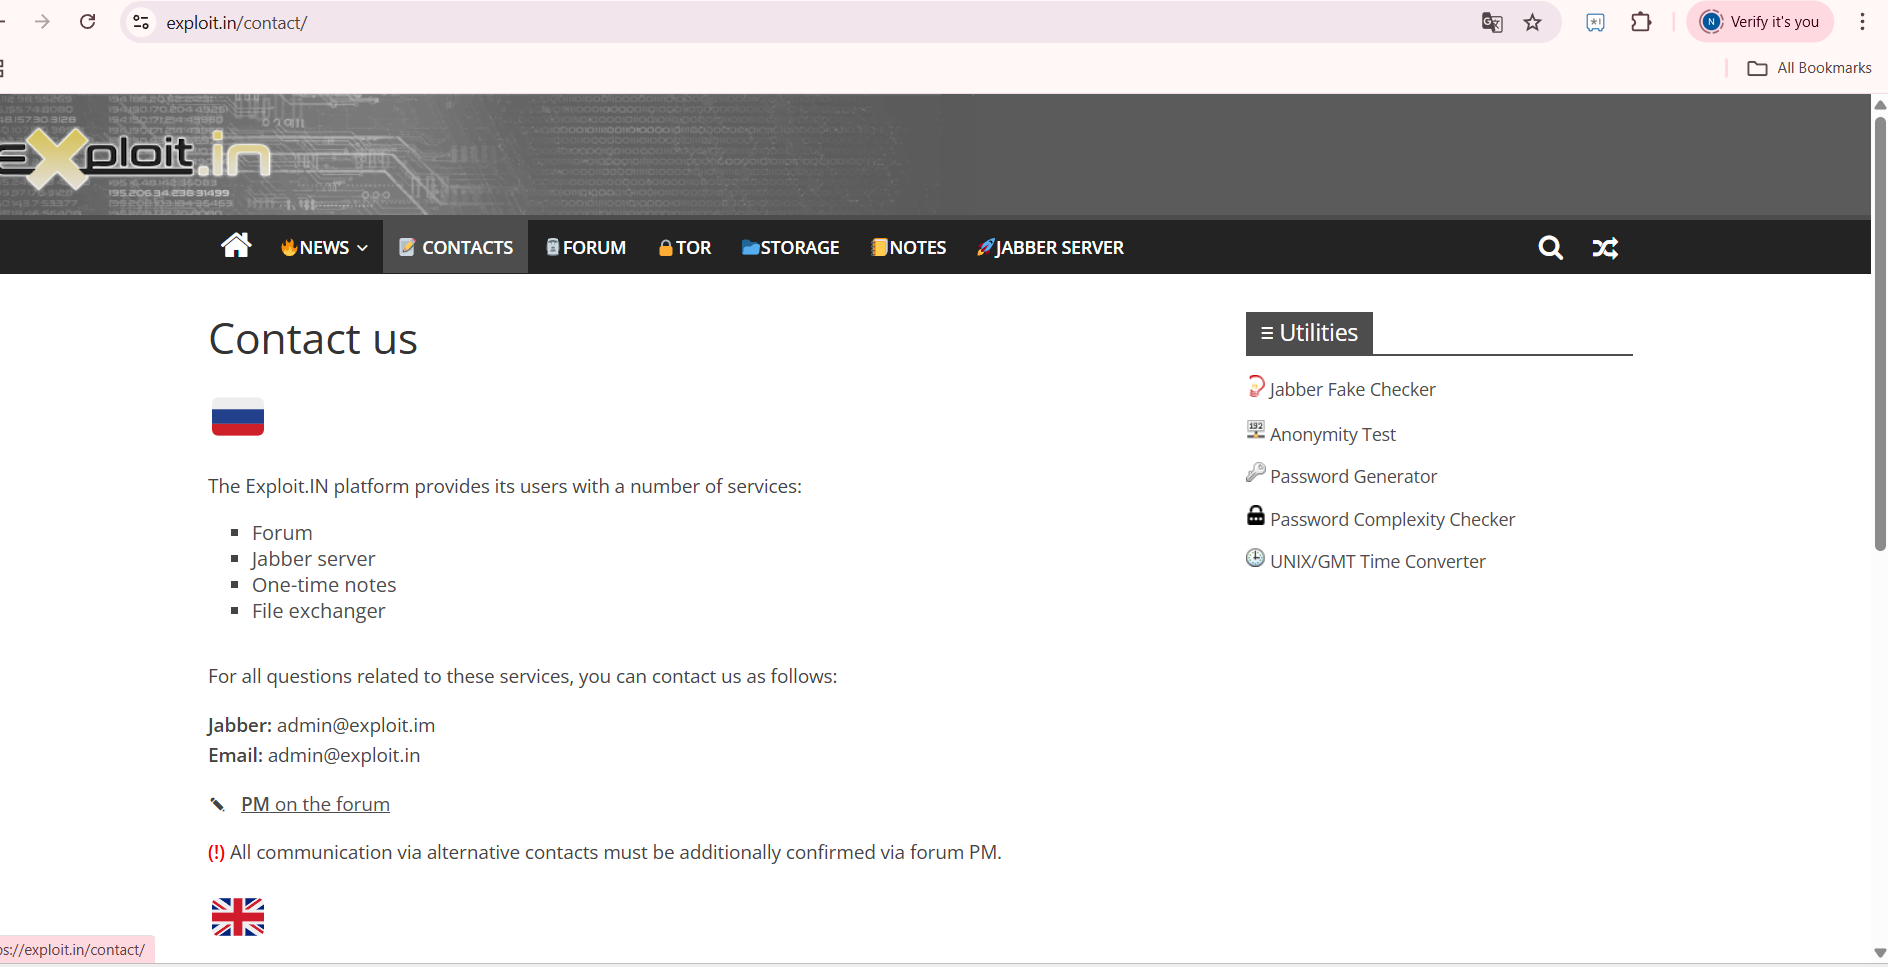1888x967 pixels.
Task: Click the Russian flag language icon
Action: [x=238, y=417]
